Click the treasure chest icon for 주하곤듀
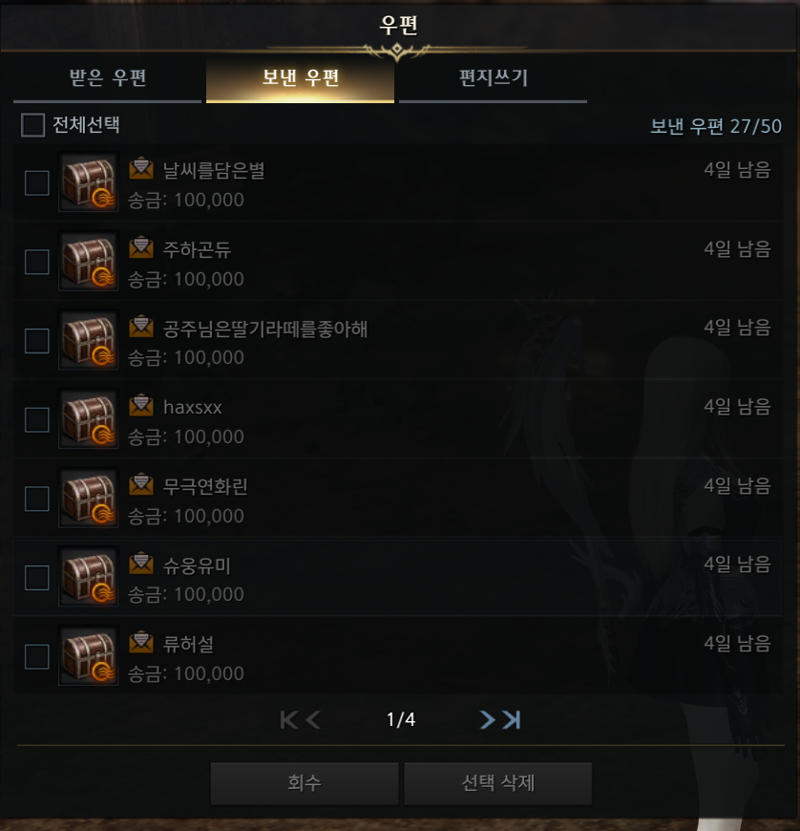The height and width of the screenshot is (831, 800). (x=88, y=261)
